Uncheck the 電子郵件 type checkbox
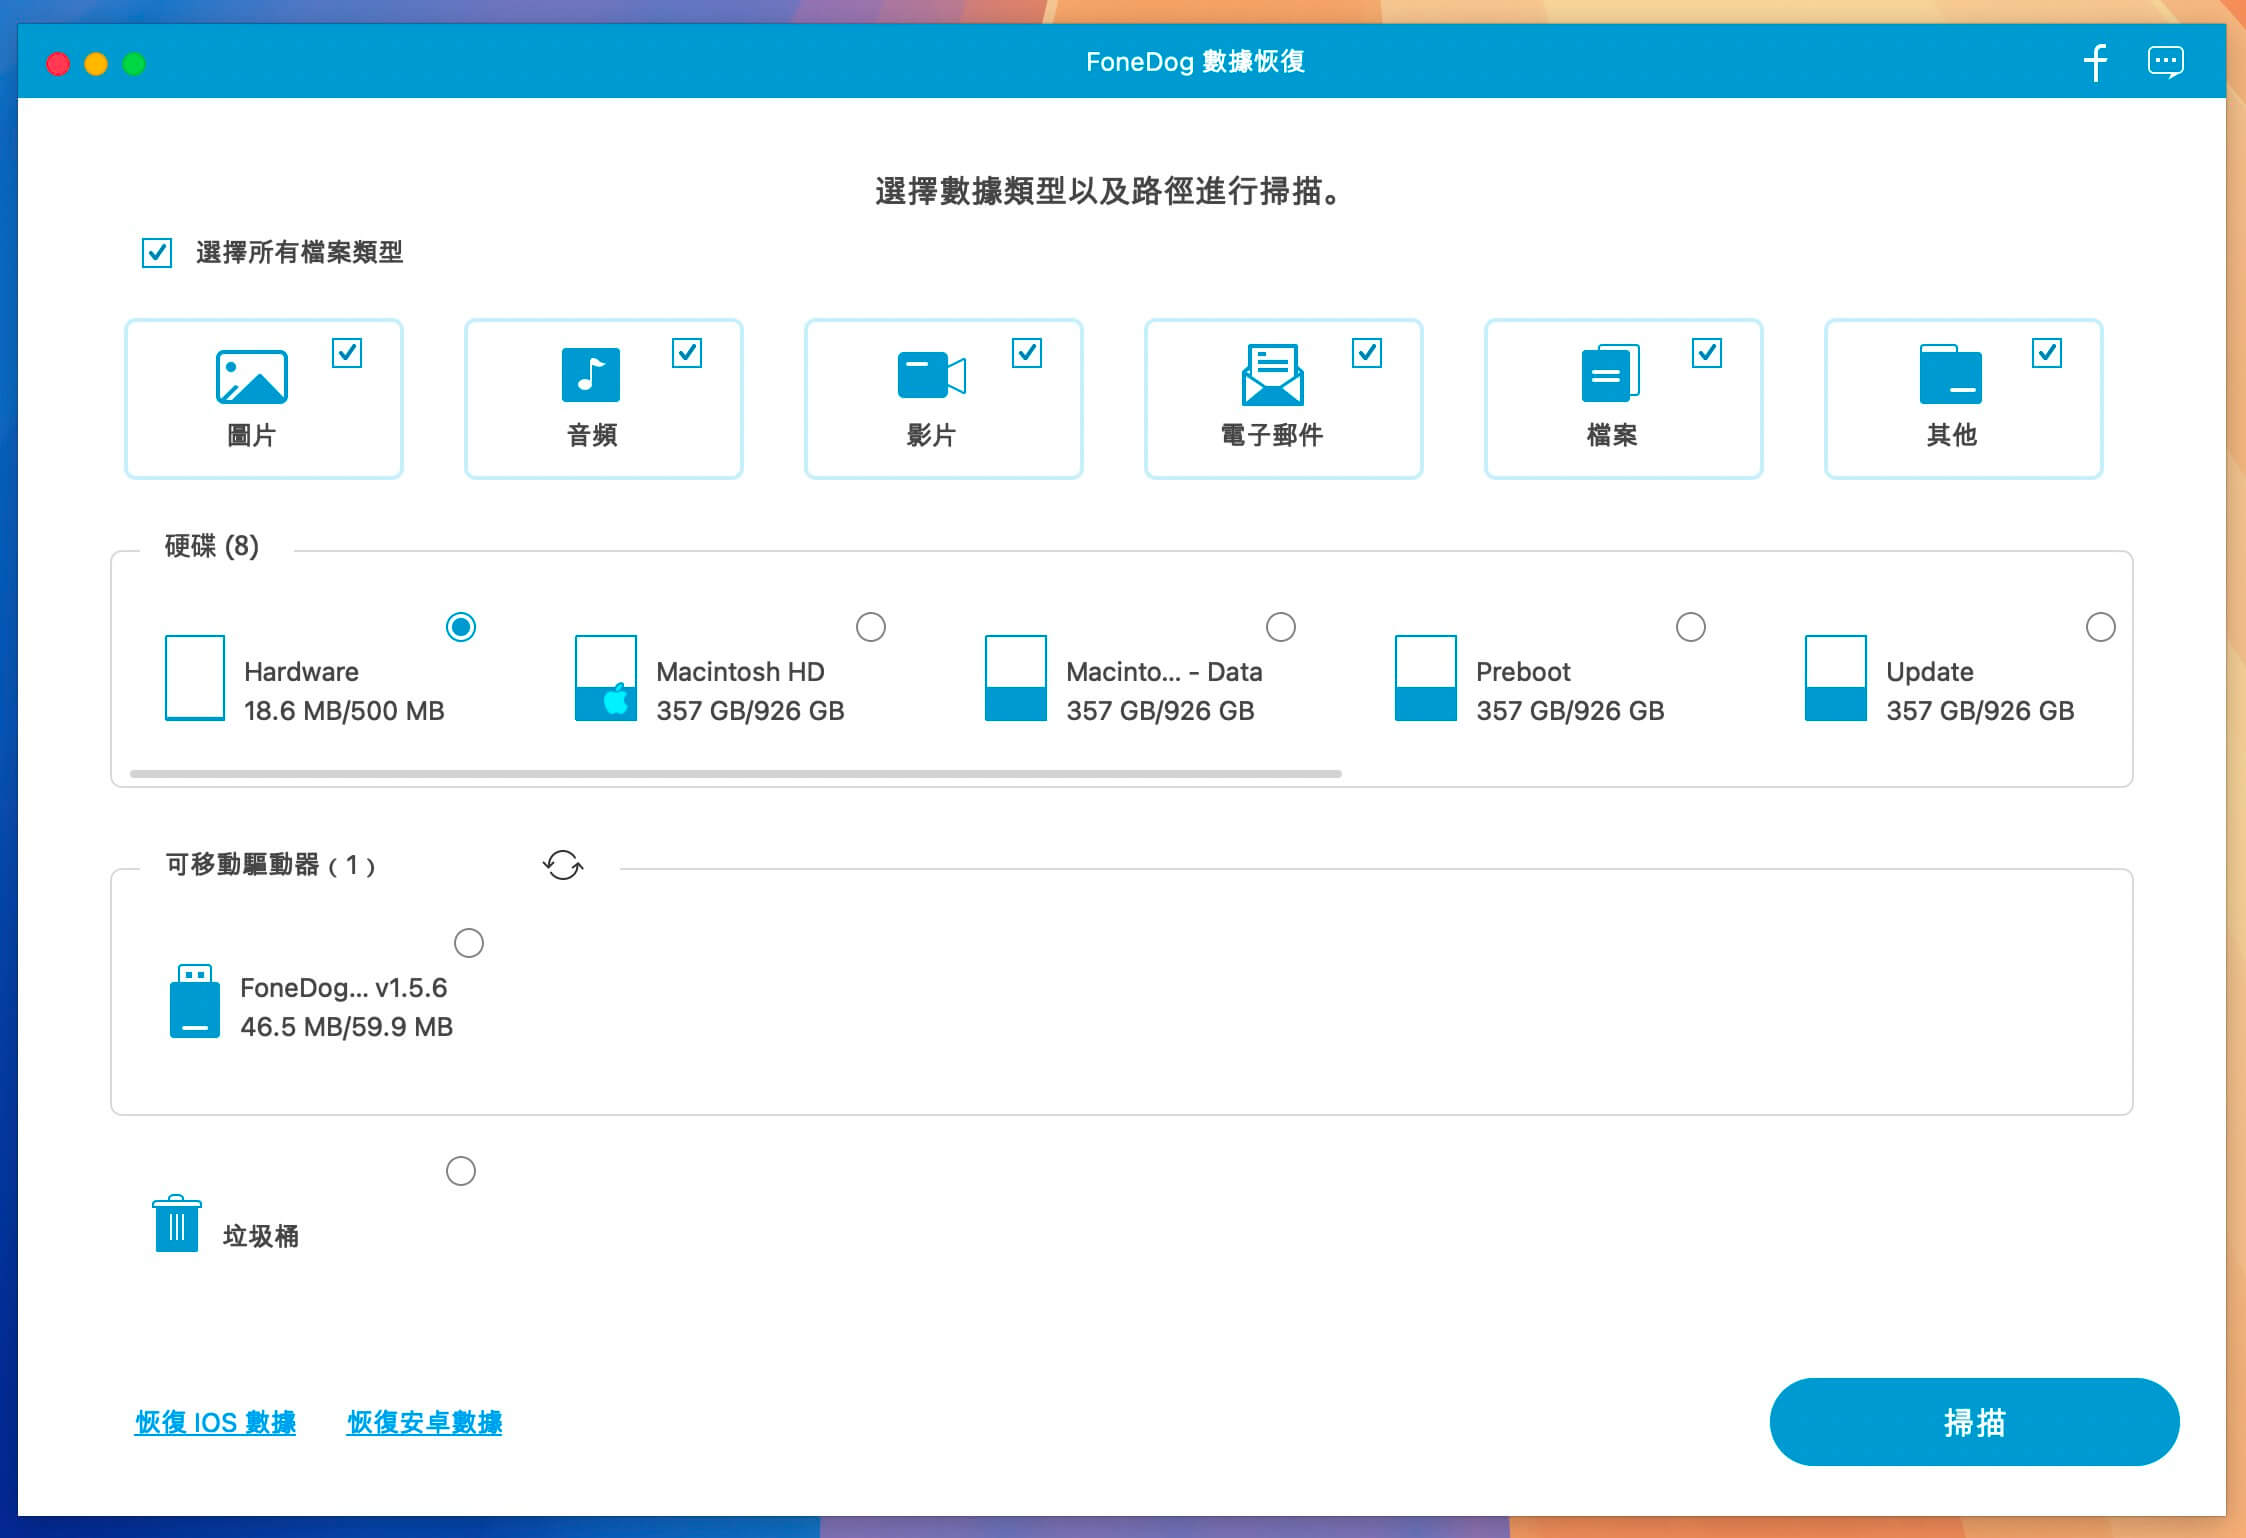Viewport: 2246px width, 1538px height. [x=1367, y=353]
